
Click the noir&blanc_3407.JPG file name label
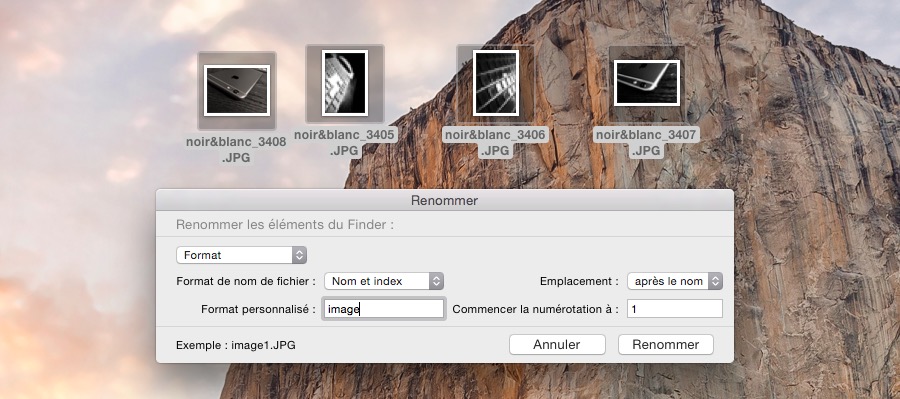pyautogui.click(x=647, y=142)
